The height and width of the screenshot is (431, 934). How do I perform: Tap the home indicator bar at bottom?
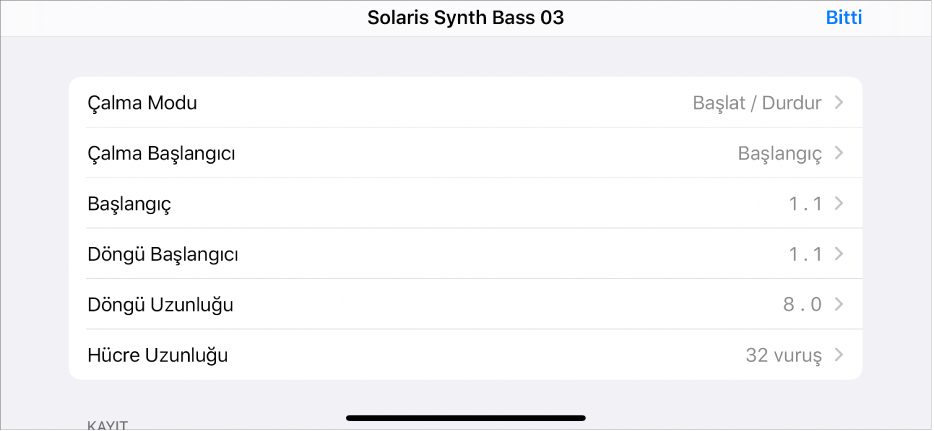tap(466, 417)
